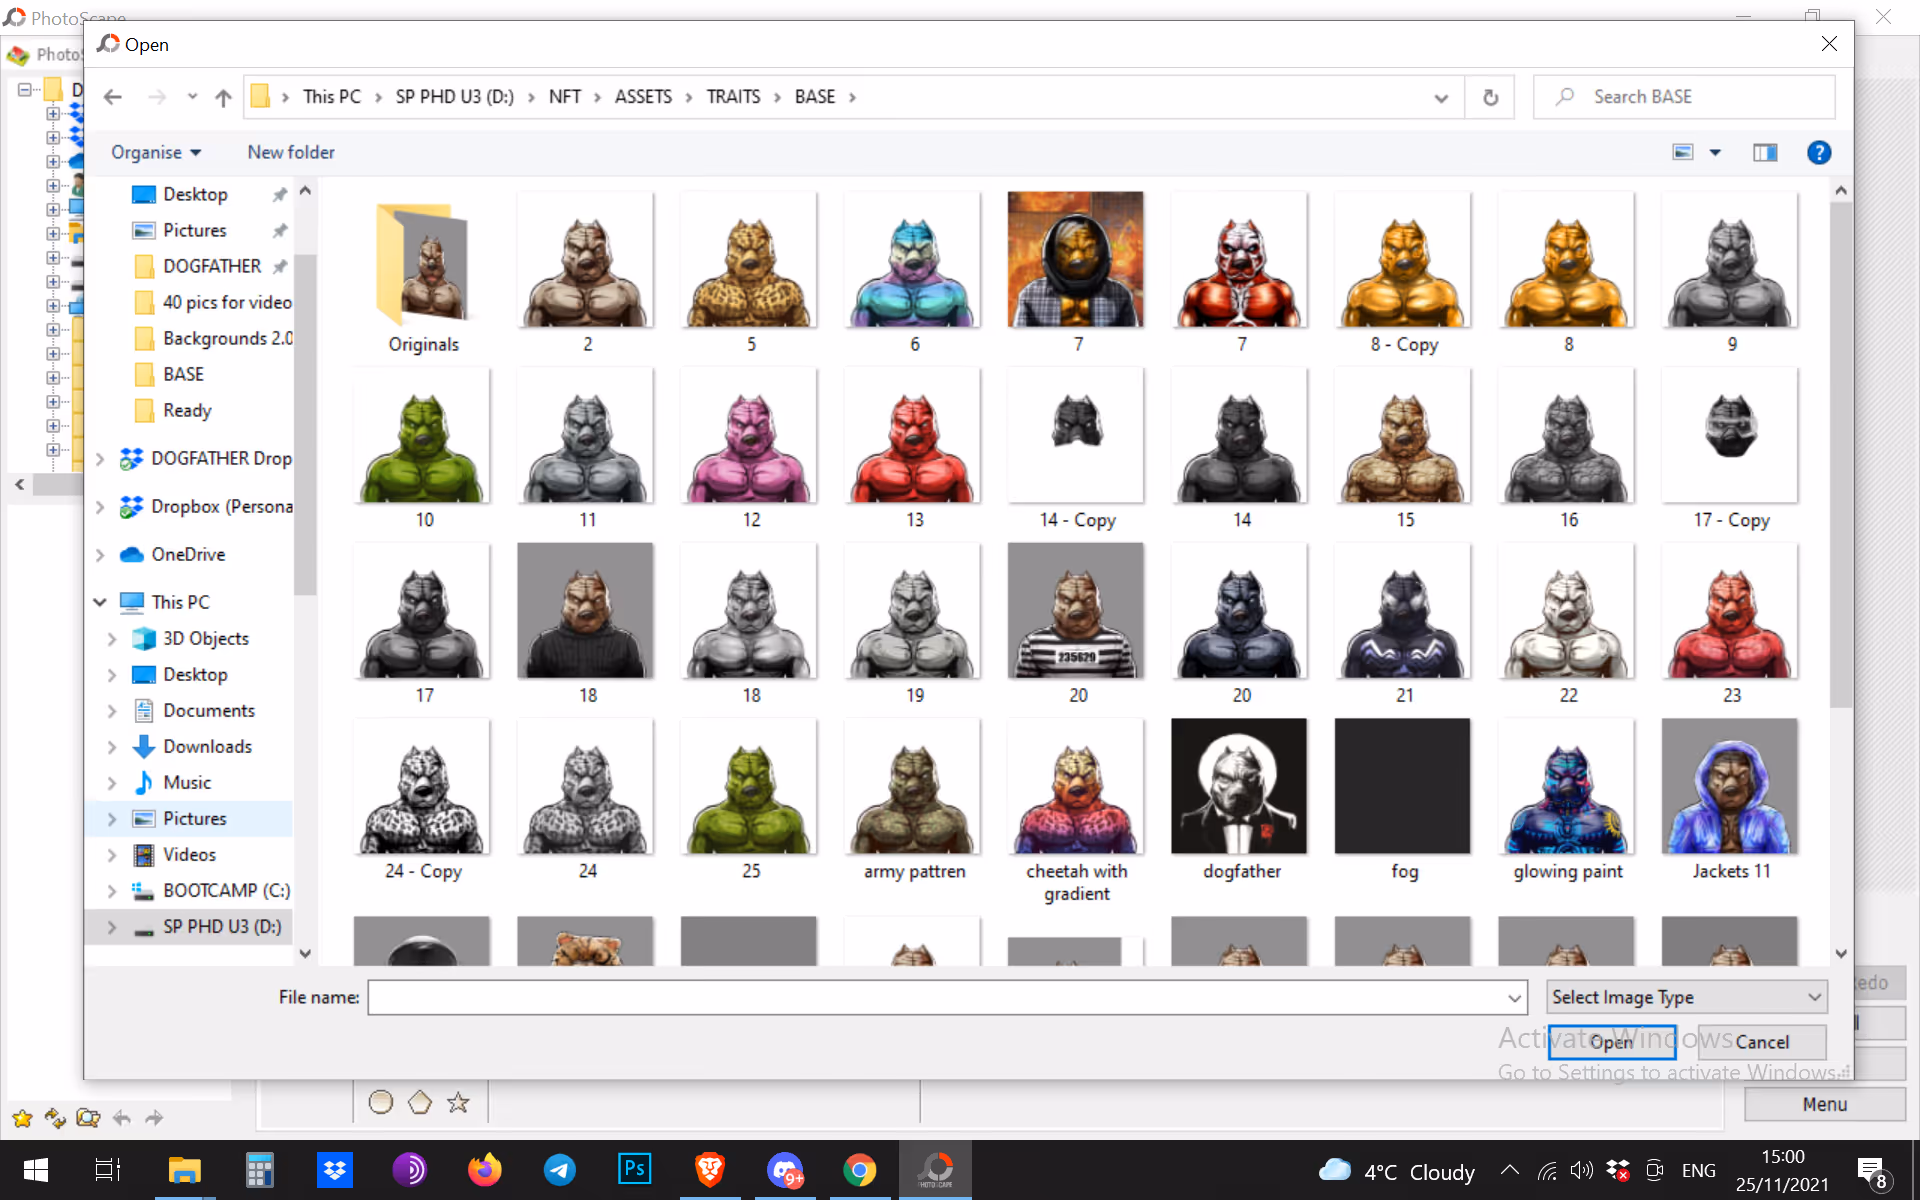The width and height of the screenshot is (1920, 1200).
Task: Open the change view dropdown arrow
Action: coord(1715,152)
